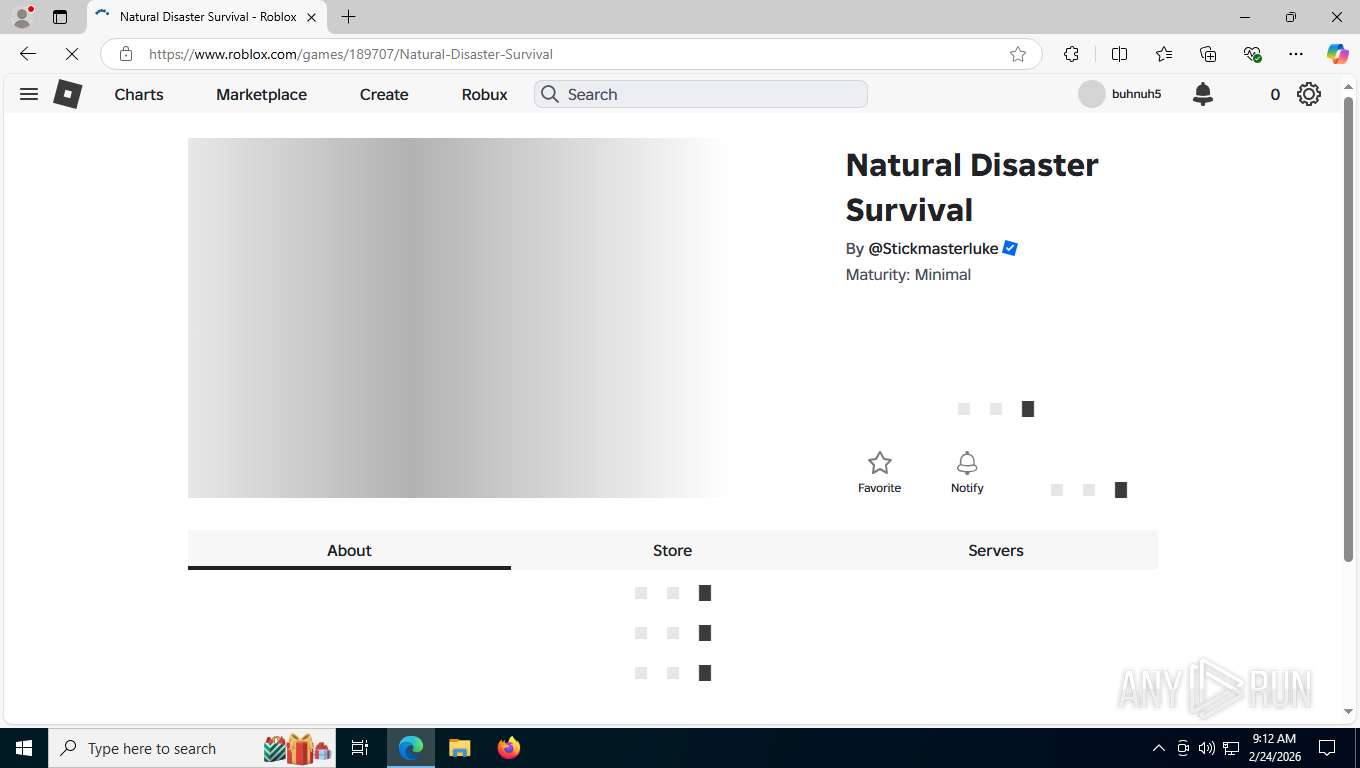This screenshot has height=768, width=1360.
Task: Open the Robux page link
Action: (x=485, y=94)
